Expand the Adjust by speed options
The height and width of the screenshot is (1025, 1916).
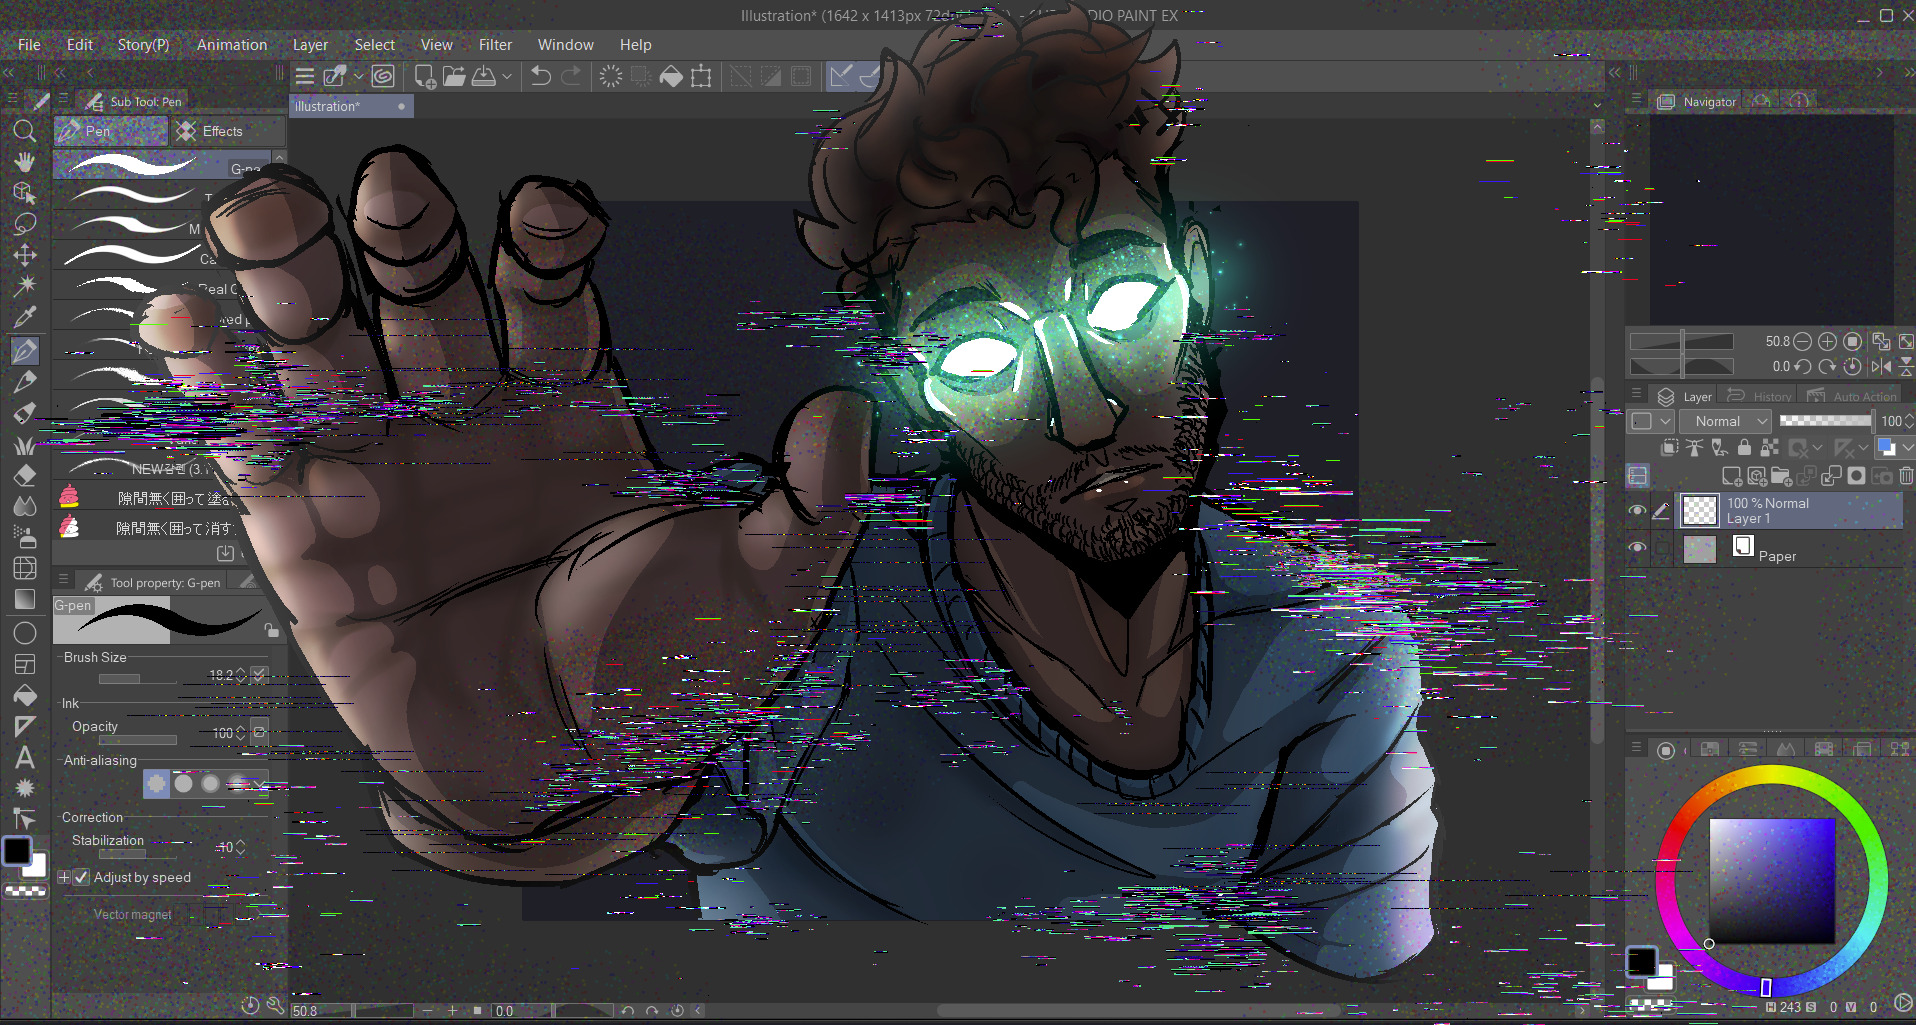[x=64, y=877]
